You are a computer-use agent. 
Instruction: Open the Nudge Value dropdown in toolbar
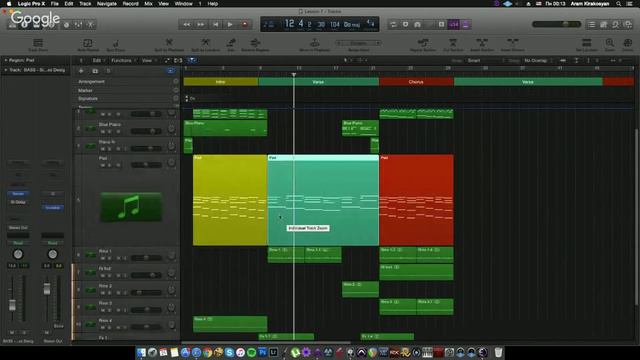(x=359, y=43)
